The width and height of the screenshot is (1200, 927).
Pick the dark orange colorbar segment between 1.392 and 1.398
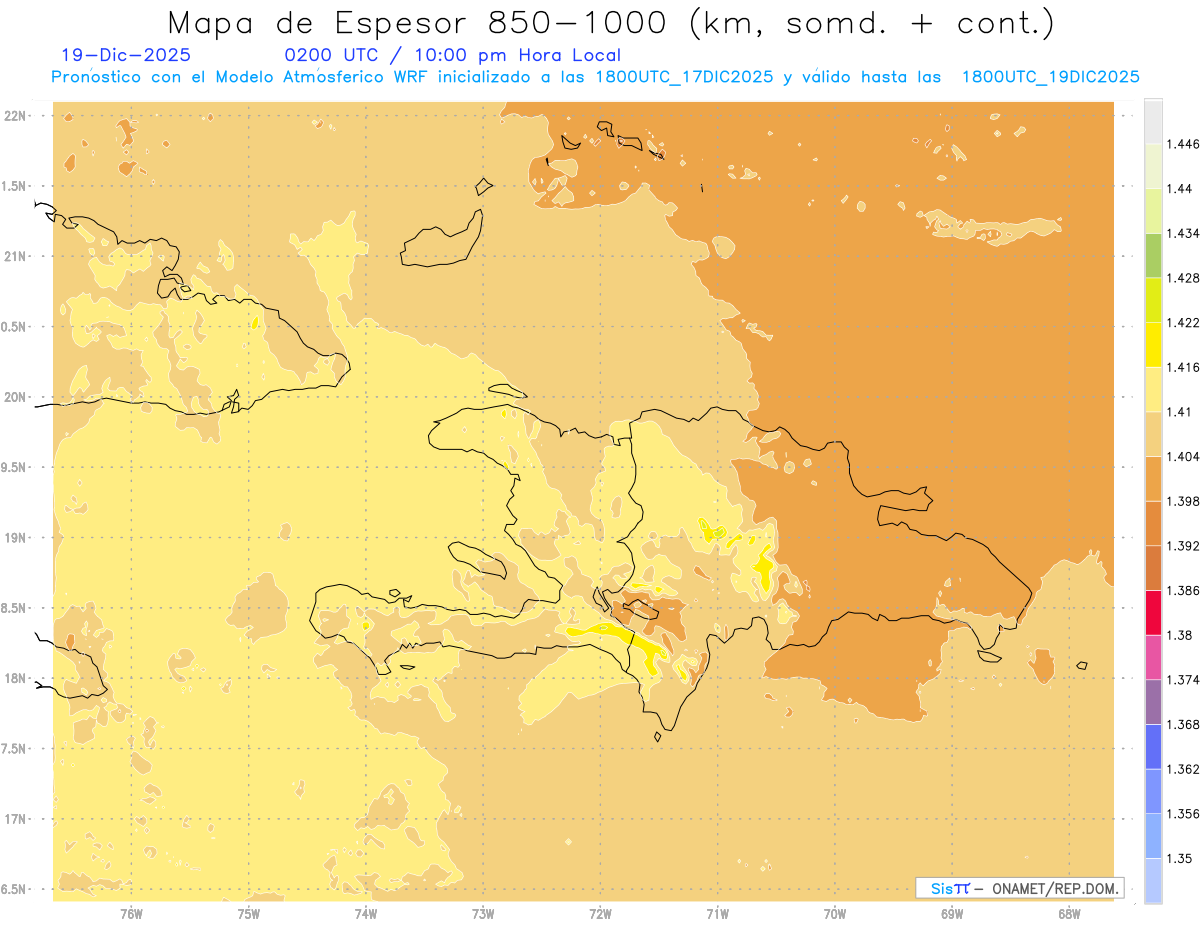1153,523
